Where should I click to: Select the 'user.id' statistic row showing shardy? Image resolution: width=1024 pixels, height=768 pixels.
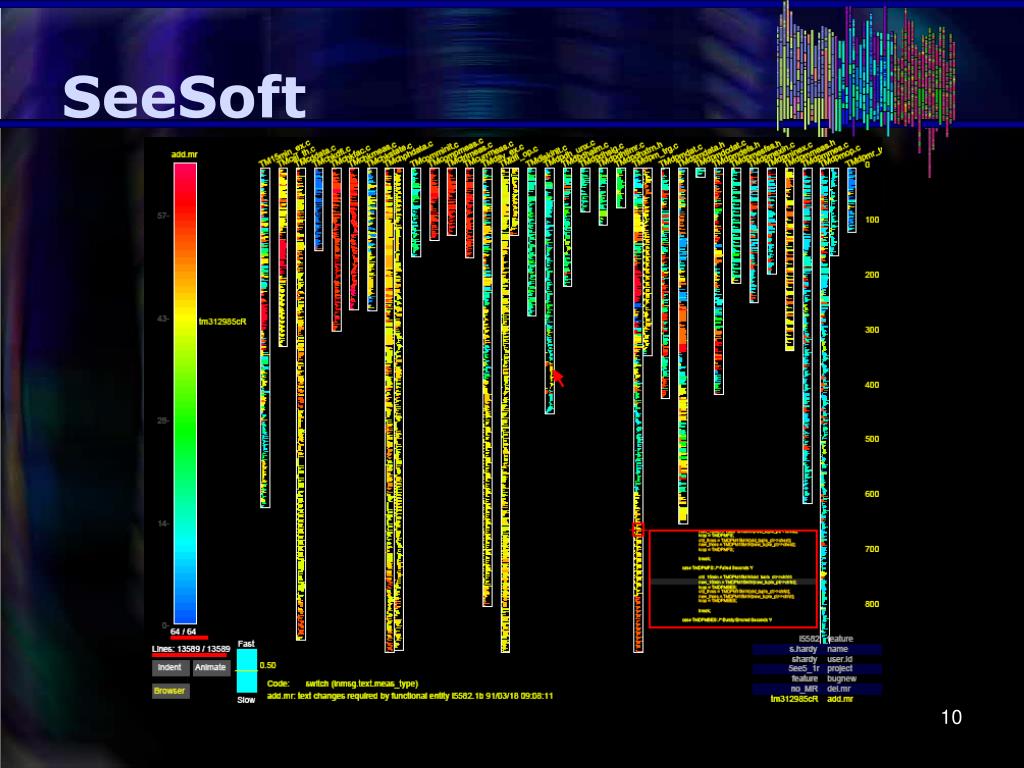coord(816,659)
